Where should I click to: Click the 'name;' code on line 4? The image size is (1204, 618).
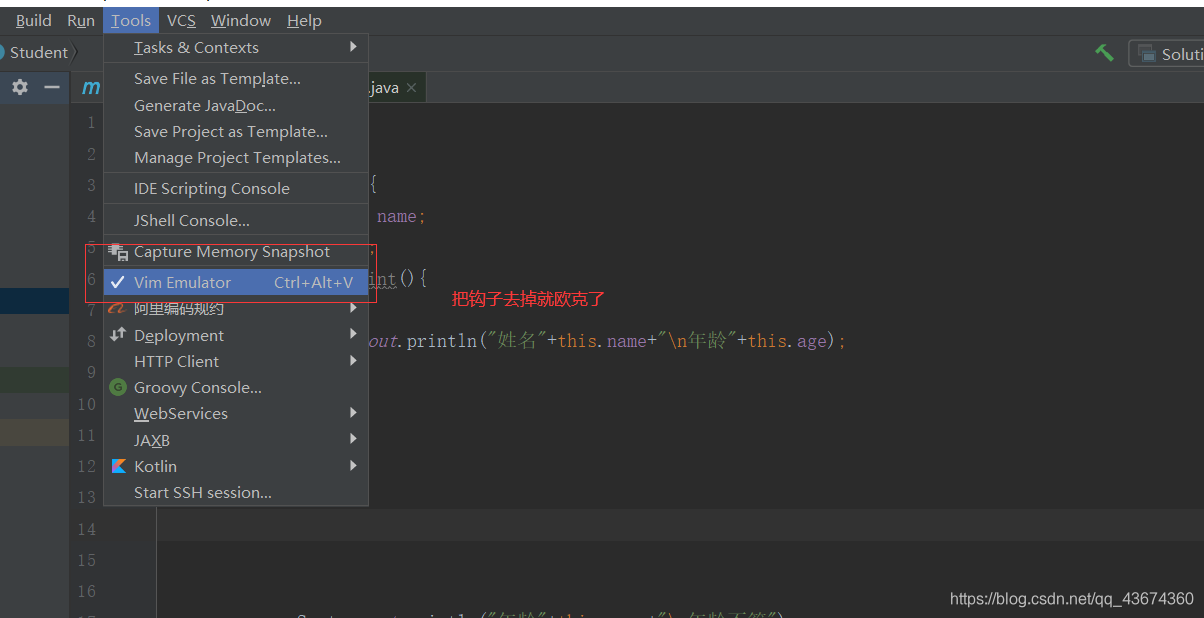402,217
